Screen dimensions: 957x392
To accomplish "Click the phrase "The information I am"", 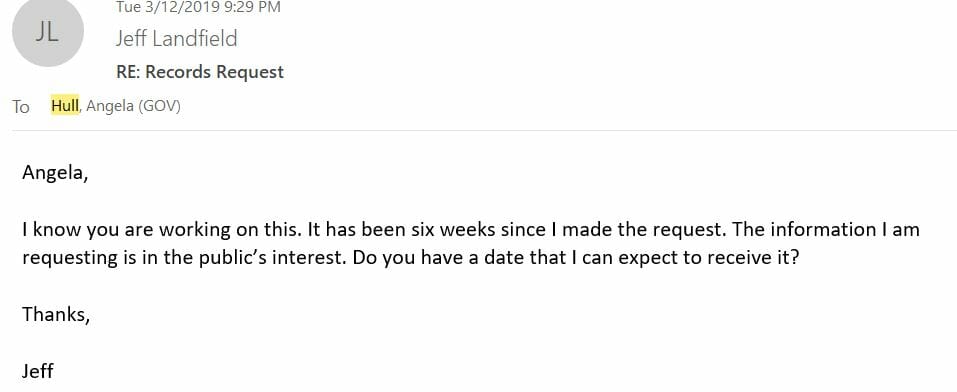I will point(825,230).
